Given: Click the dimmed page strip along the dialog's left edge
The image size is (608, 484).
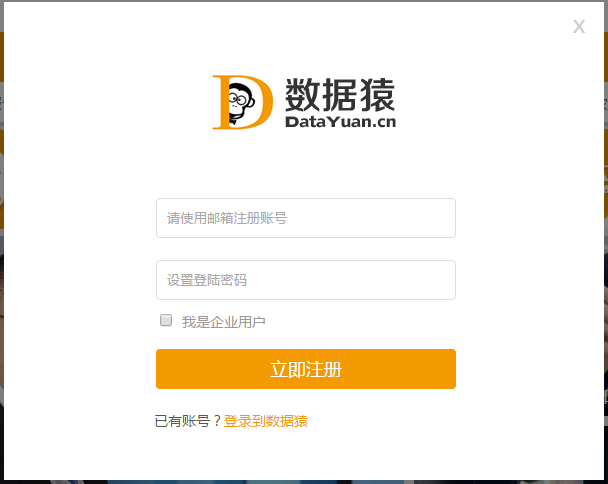Looking at the screenshot, I should (2, 242).
